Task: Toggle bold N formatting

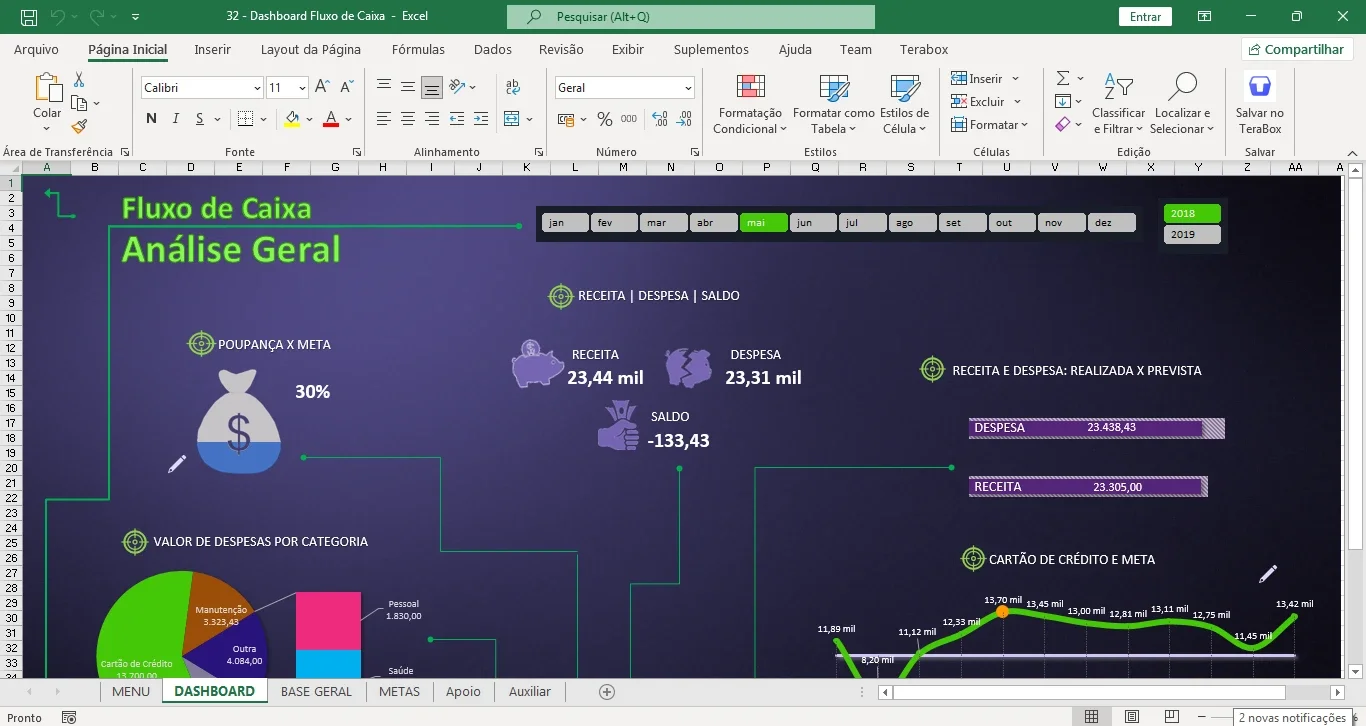Action: click(151, 119)
